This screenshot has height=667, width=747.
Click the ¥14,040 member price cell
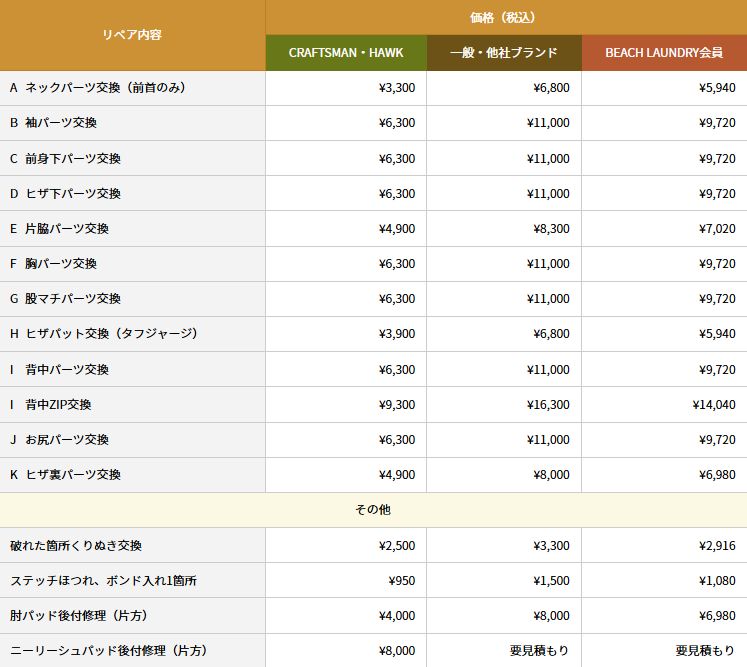713,405
